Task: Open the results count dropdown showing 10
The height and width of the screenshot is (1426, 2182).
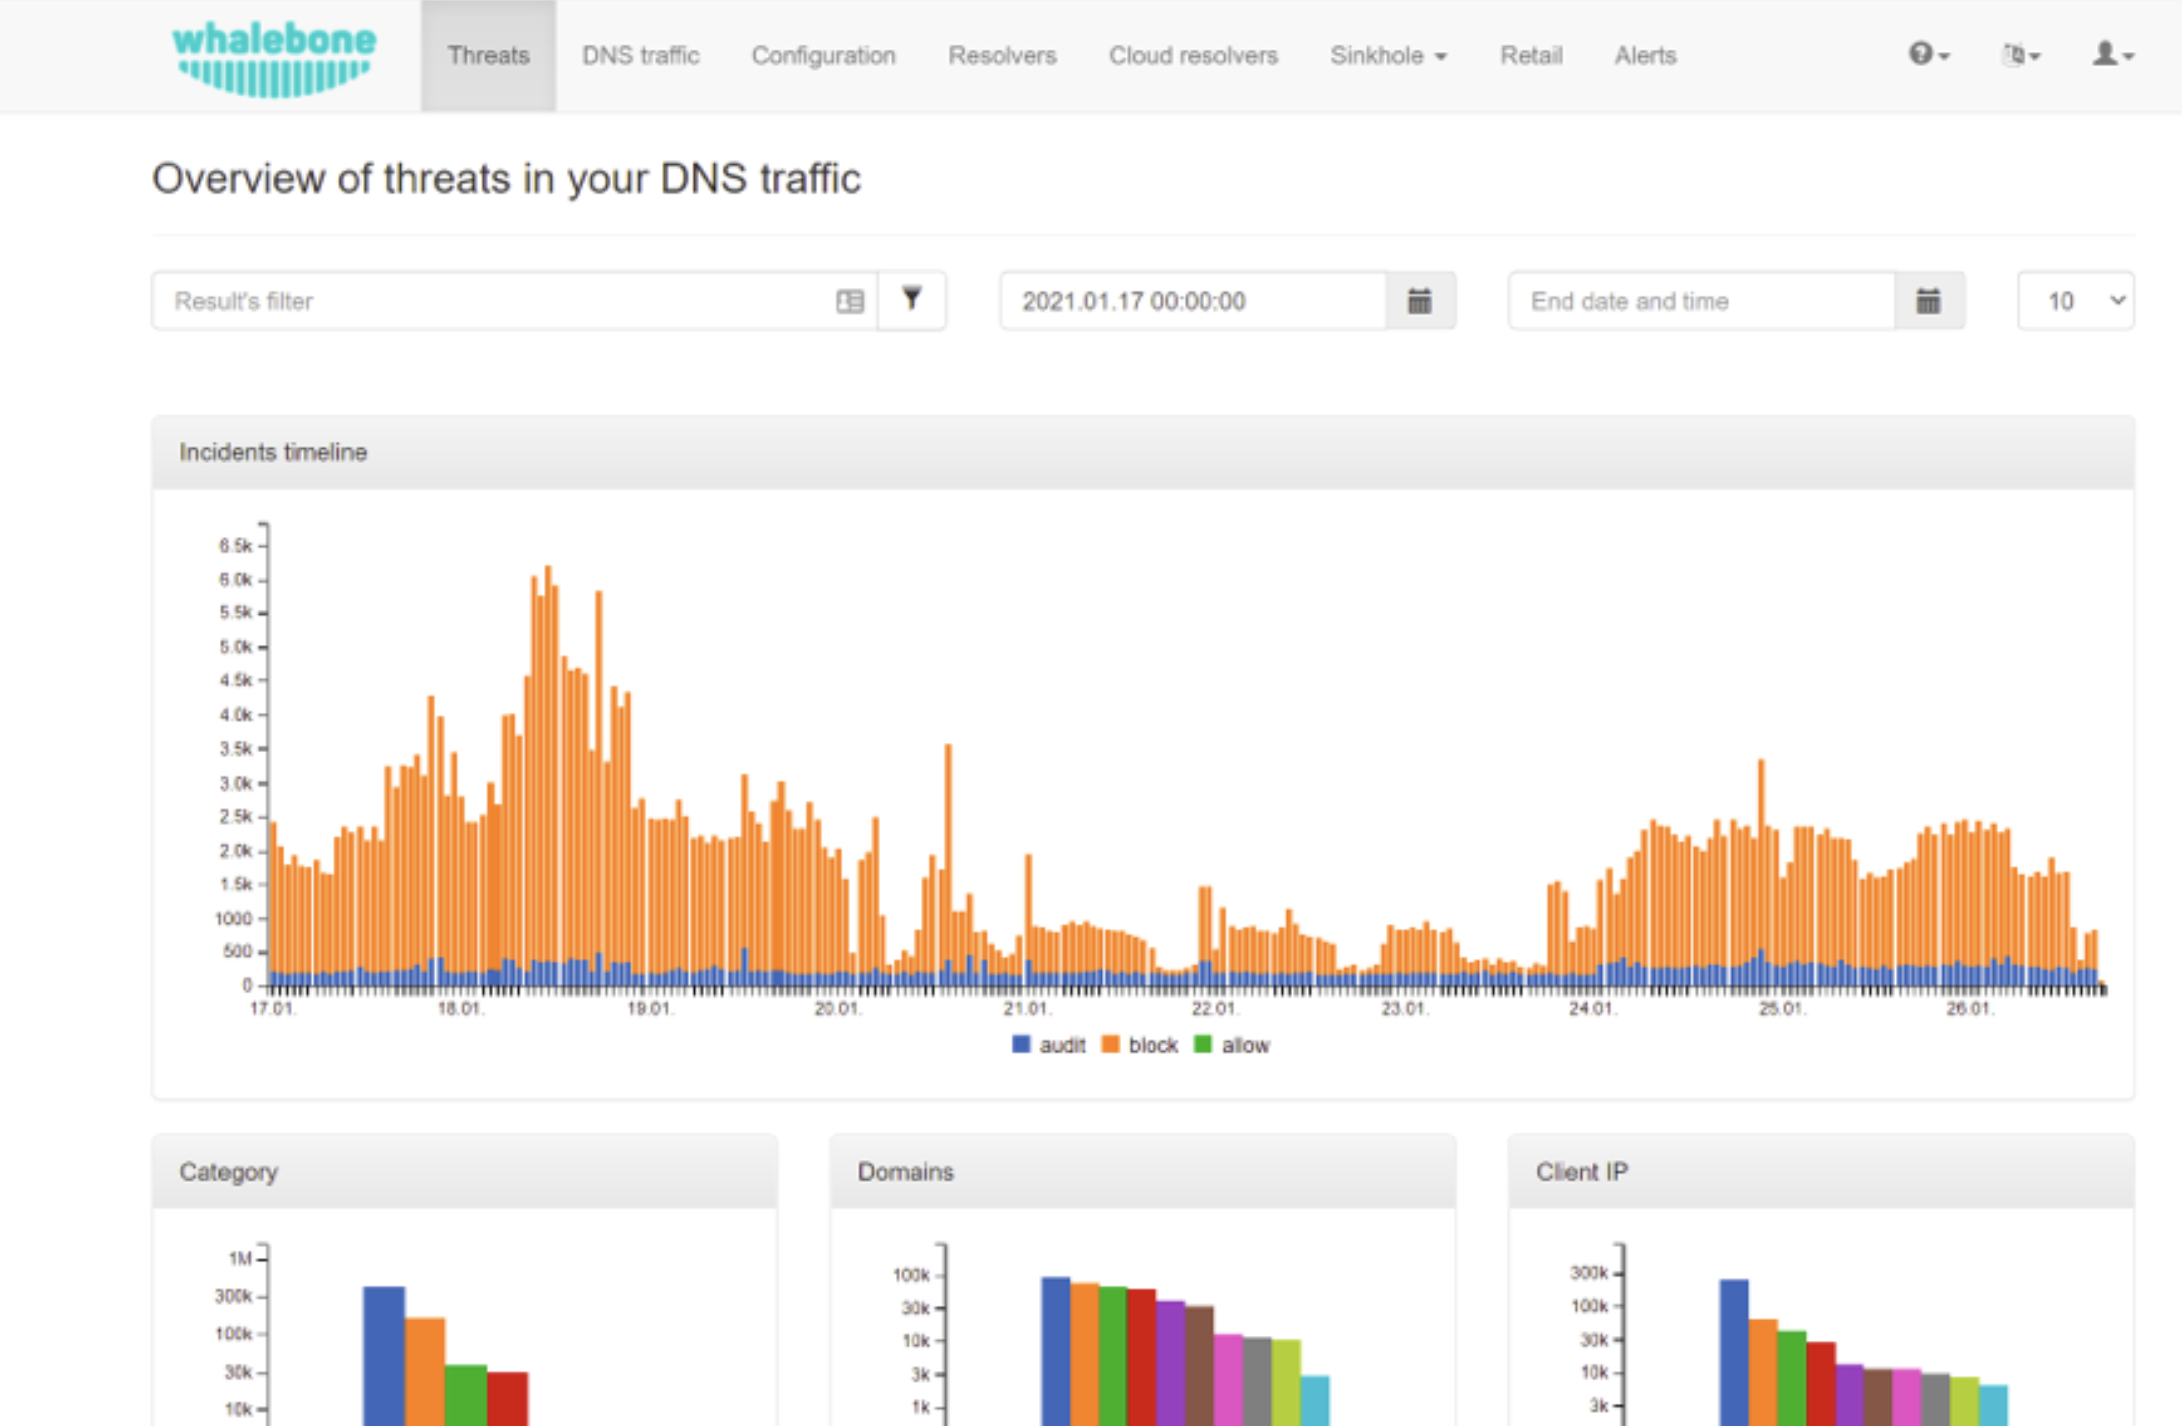Action: coord(2075,301)
